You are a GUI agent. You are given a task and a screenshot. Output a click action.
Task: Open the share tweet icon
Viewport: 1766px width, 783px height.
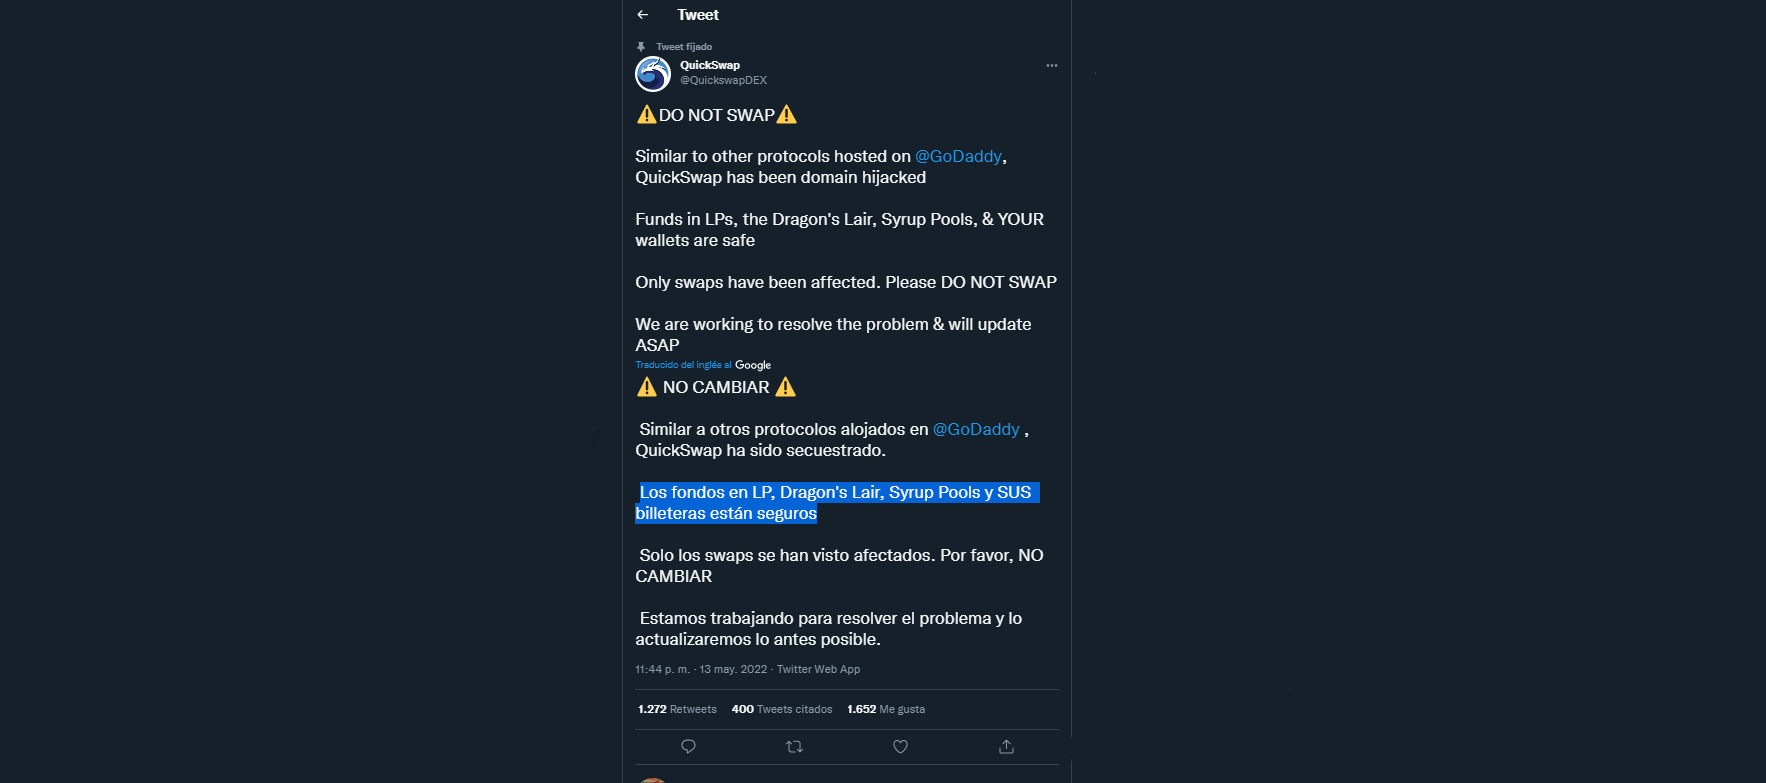(1006, 747)
